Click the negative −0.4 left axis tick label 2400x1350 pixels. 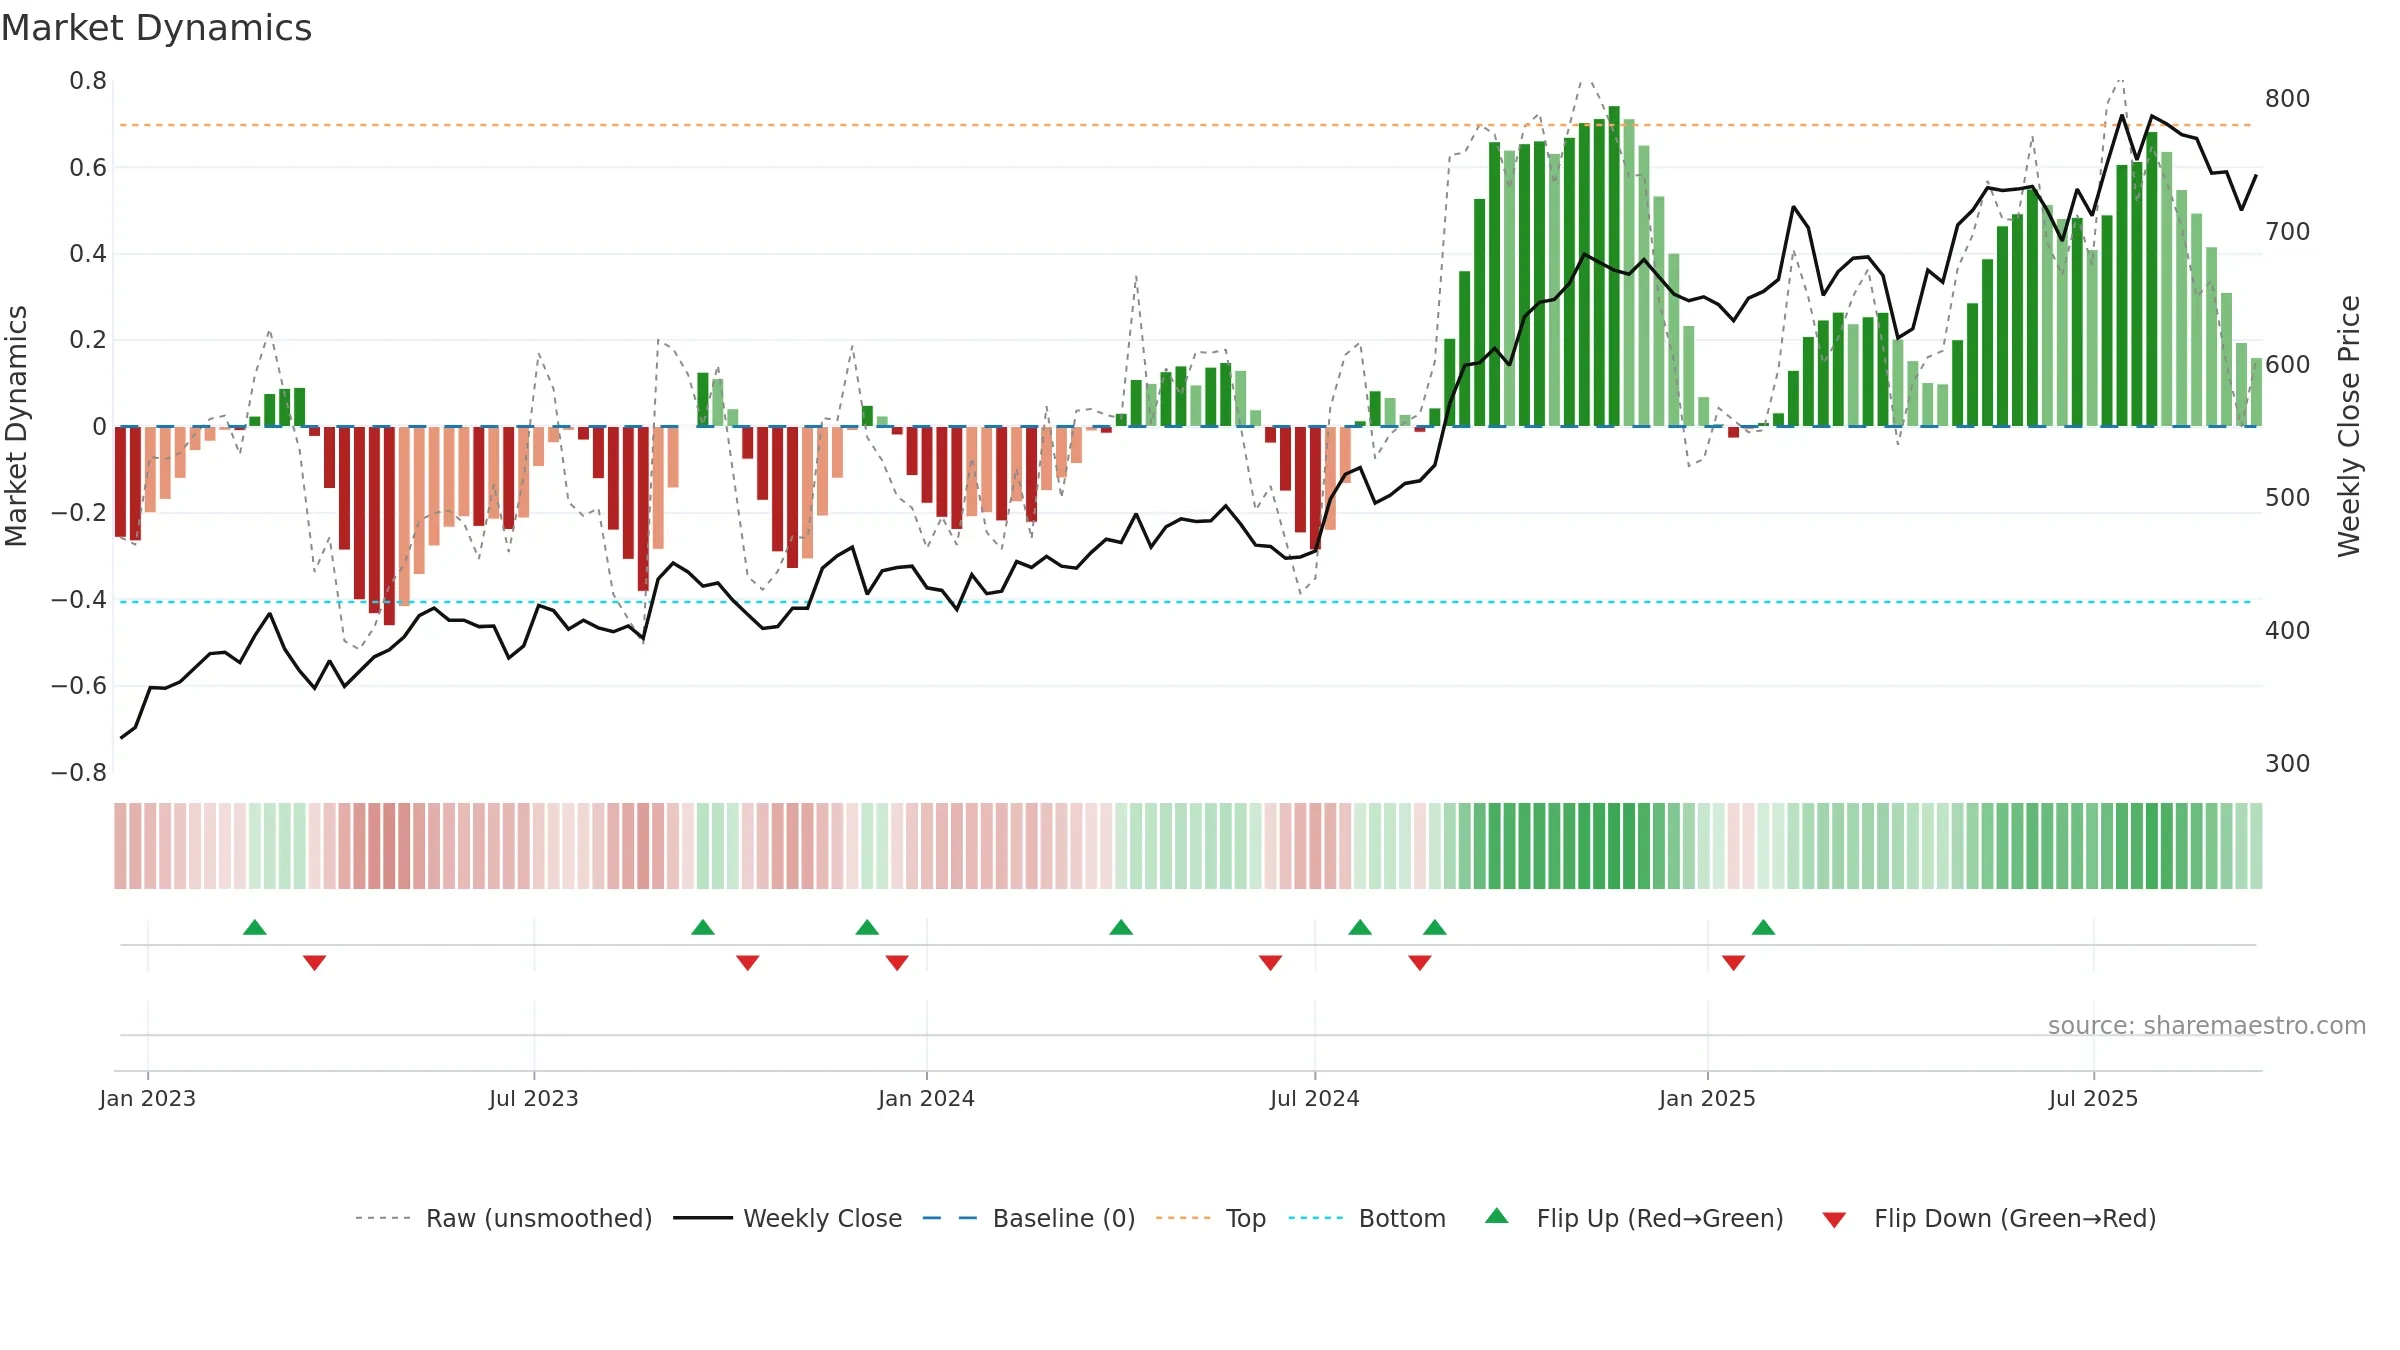[79, 600]
